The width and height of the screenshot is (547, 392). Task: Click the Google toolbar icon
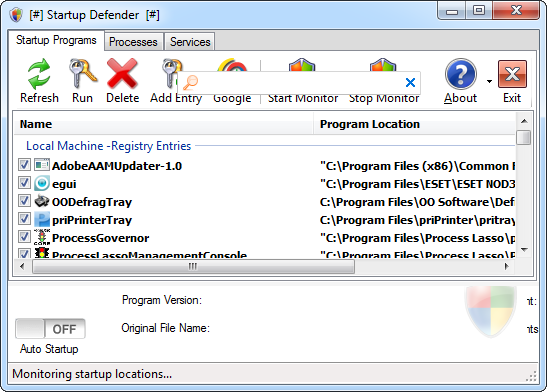click(x=232, y=66)
